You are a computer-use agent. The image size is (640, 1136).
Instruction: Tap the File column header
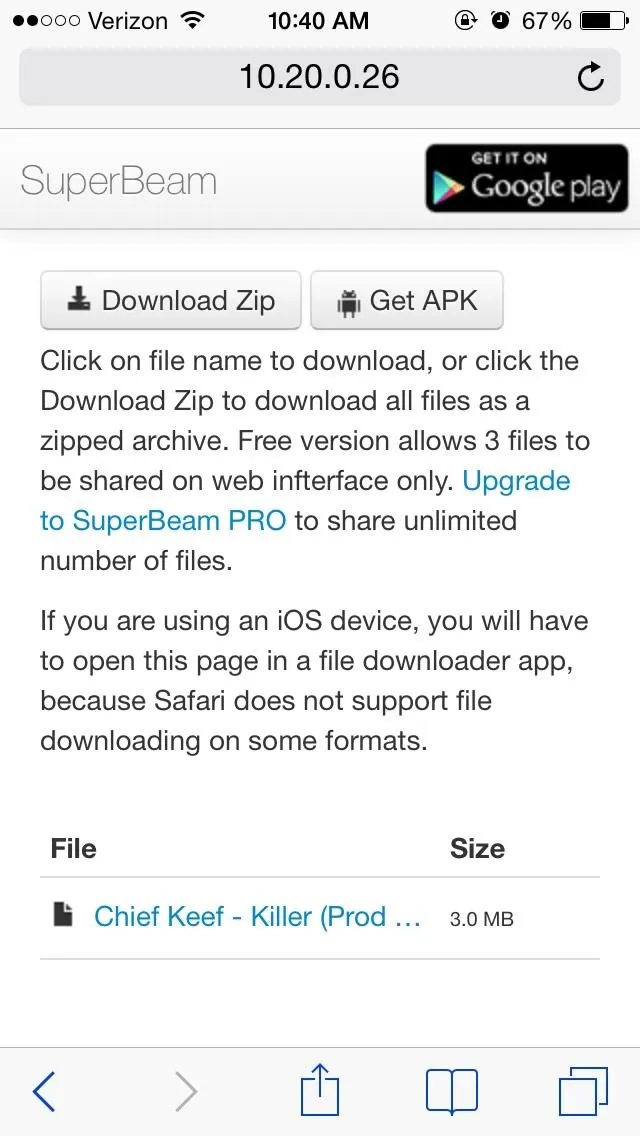pyautogui.click(x=73, y=848)
